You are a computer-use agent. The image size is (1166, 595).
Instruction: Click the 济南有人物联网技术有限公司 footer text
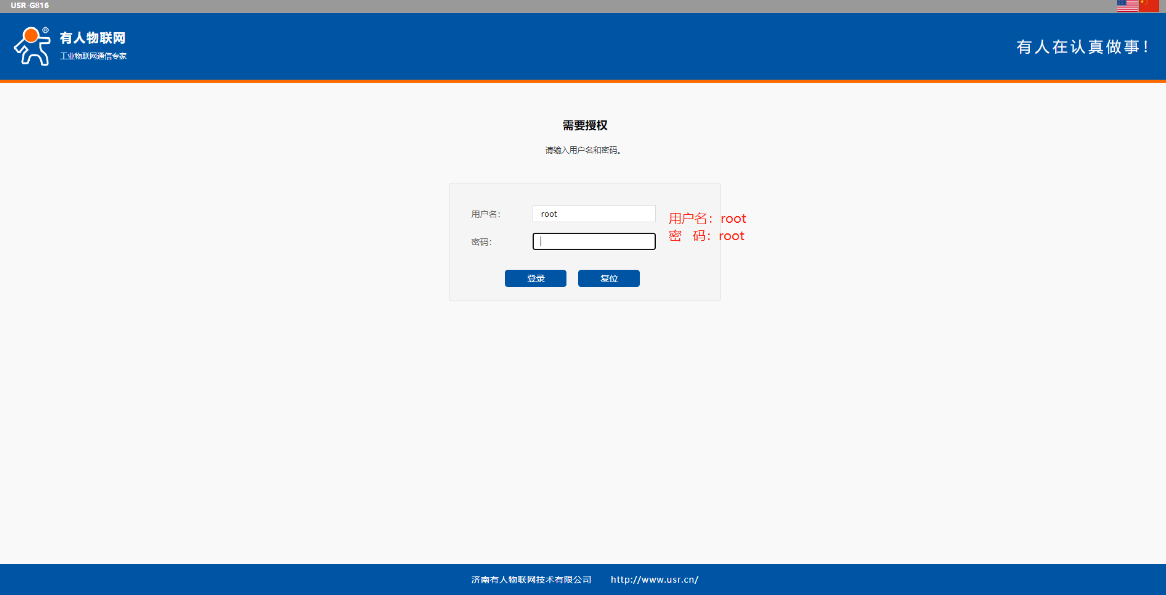[531, 579]
